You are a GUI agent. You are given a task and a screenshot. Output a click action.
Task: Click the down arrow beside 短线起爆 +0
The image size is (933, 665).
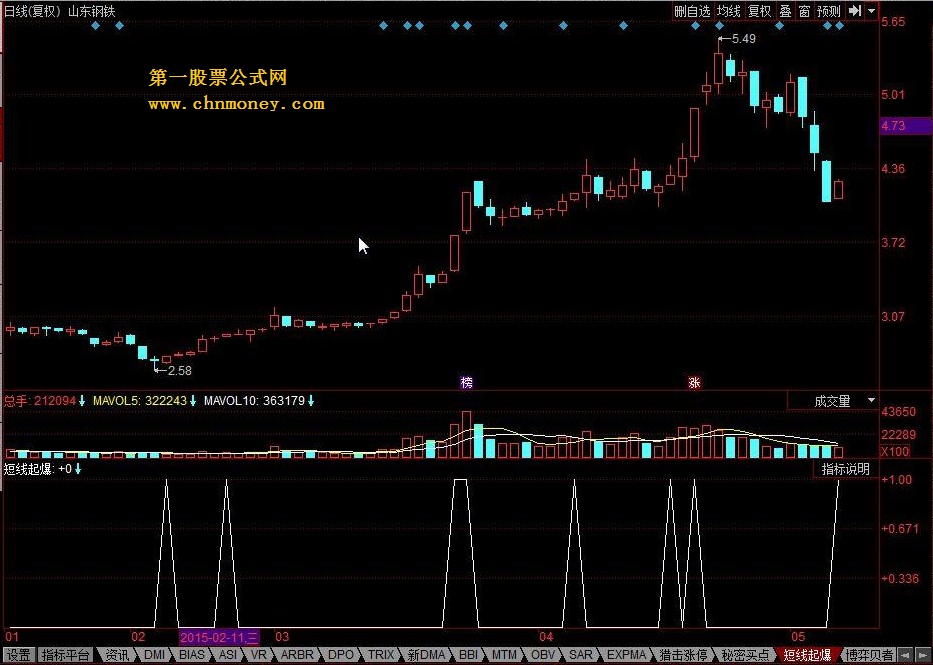coord(78,469)
